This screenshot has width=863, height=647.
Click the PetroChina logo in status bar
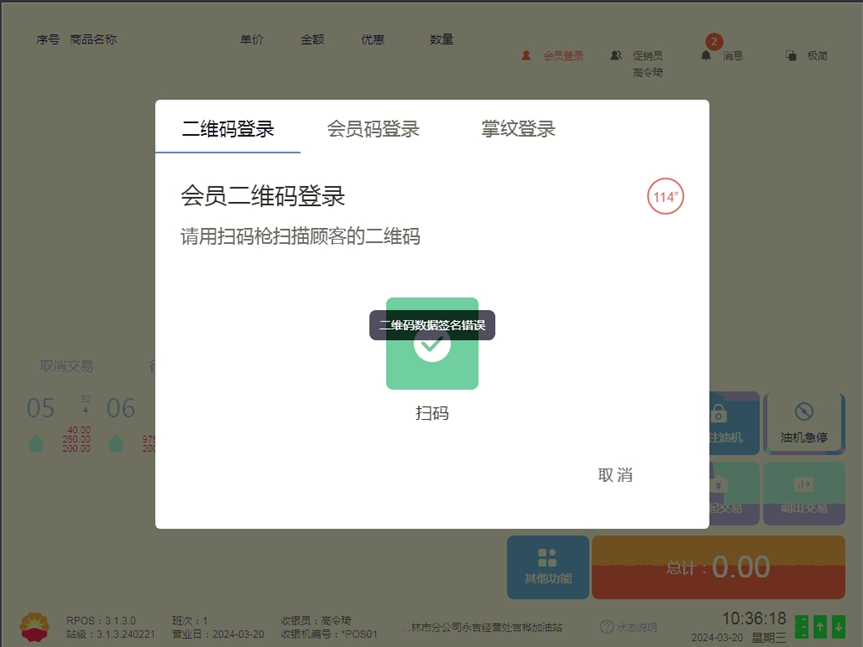[x=36, y=626]
